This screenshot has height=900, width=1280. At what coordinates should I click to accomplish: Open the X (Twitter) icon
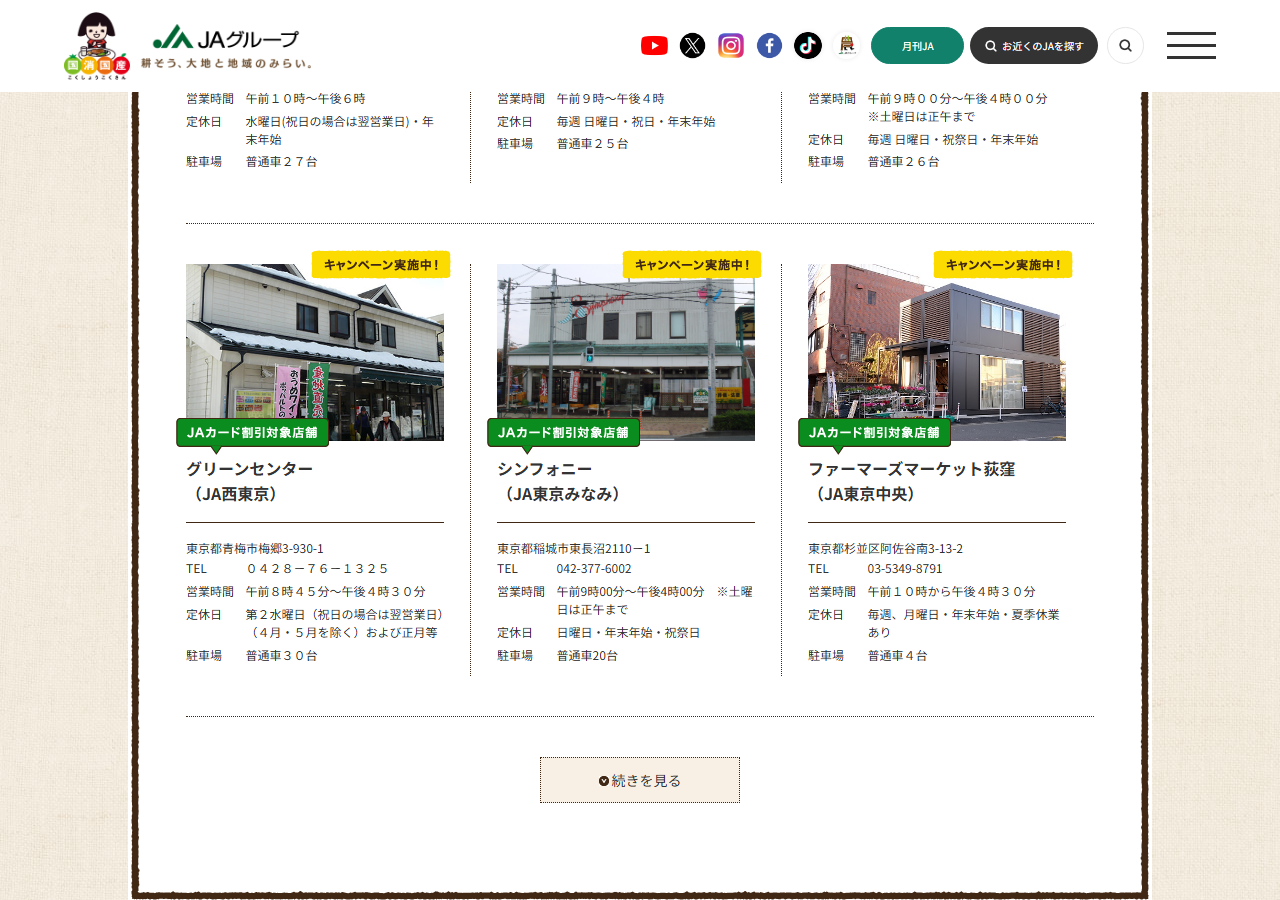[692, 45]
